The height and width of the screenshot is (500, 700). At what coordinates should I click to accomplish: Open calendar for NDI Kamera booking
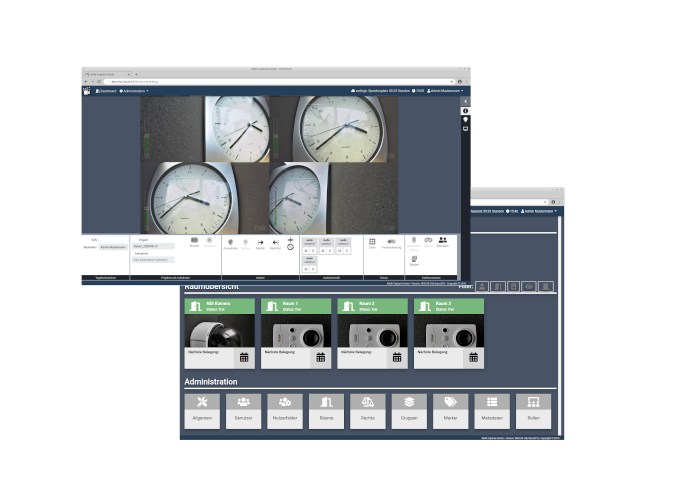pos(244,357)
